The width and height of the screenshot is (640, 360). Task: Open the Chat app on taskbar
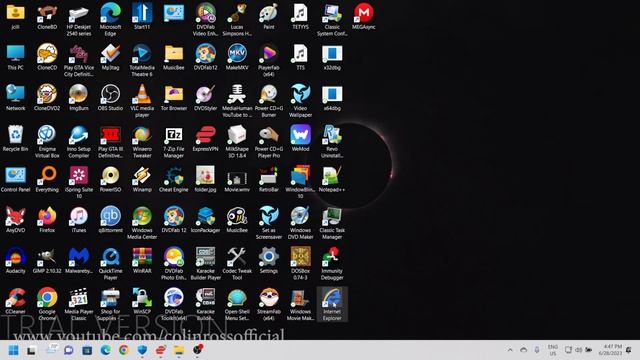click(x=69, y=350)
